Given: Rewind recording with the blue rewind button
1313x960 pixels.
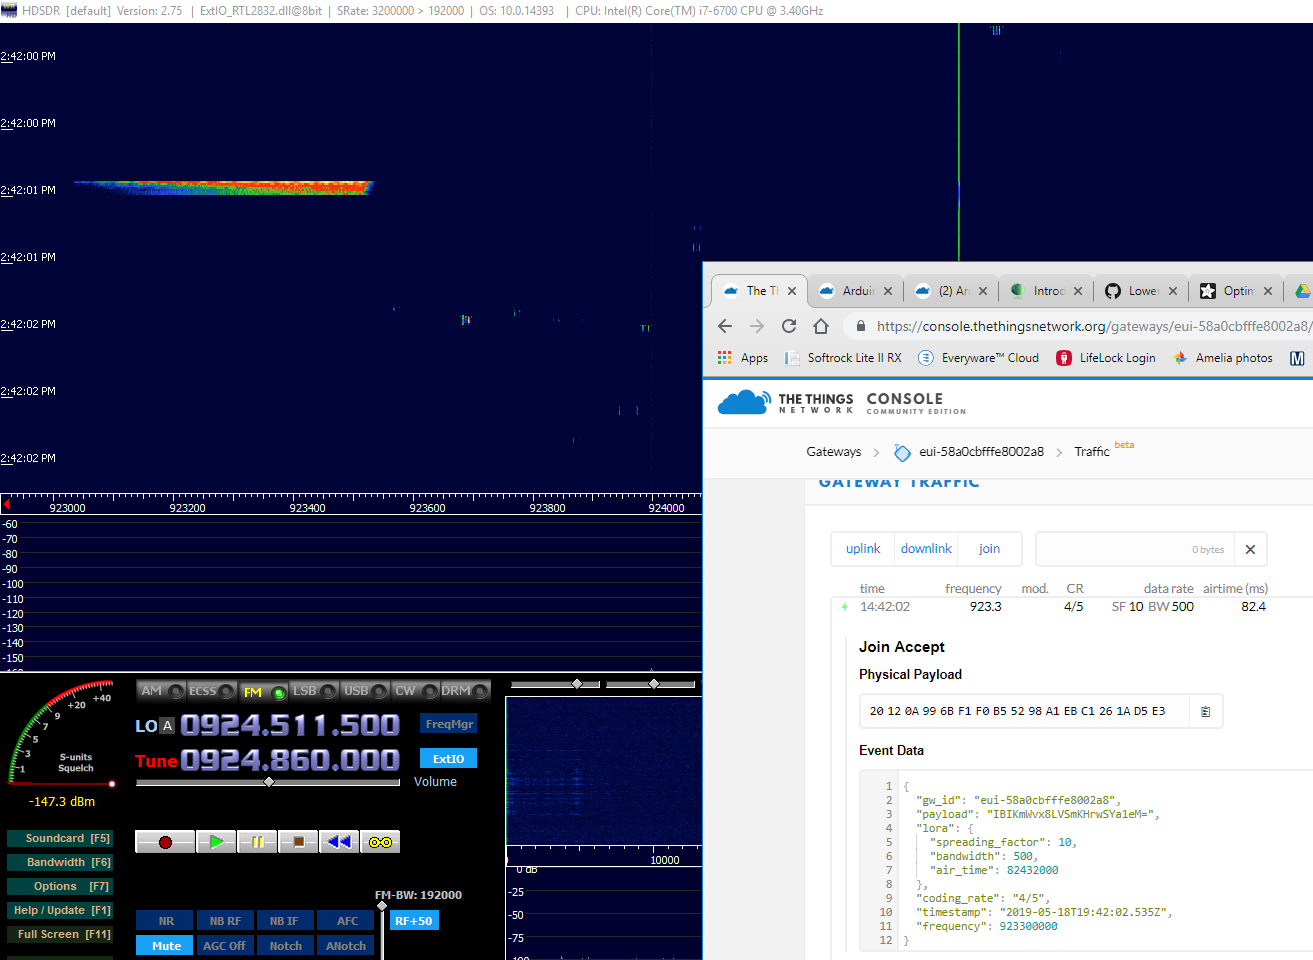Looking at the screenshot, I should click(x=339, y=842).
